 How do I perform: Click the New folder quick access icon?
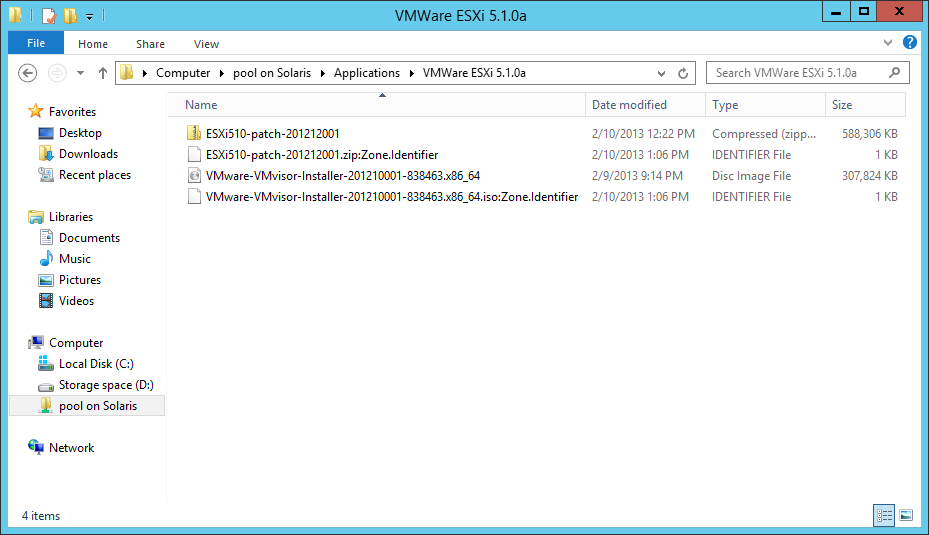pyautogui.click(x=71, y=15)
